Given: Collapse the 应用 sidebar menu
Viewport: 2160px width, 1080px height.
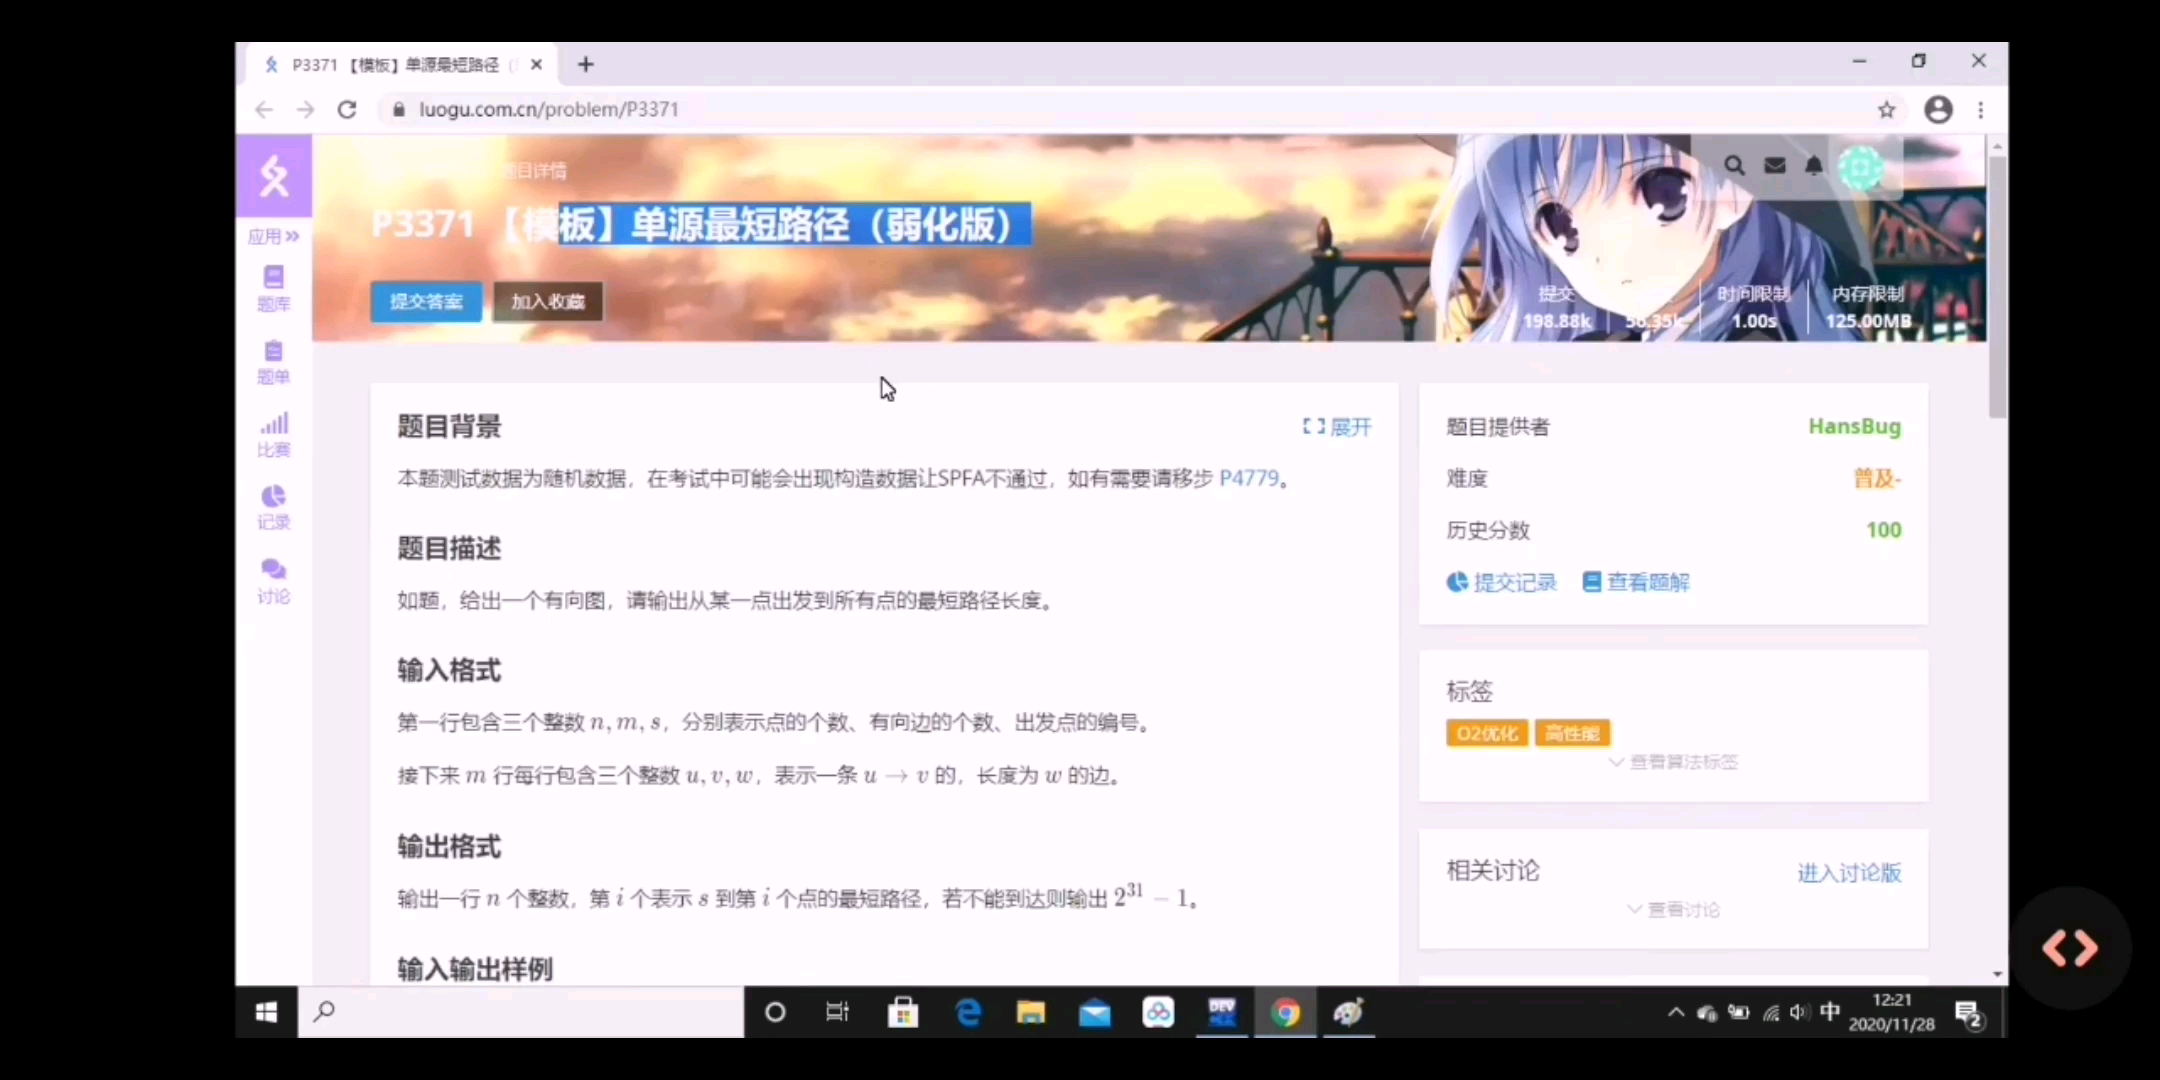Looking at the screenshot, I should [x=272, y=236].
